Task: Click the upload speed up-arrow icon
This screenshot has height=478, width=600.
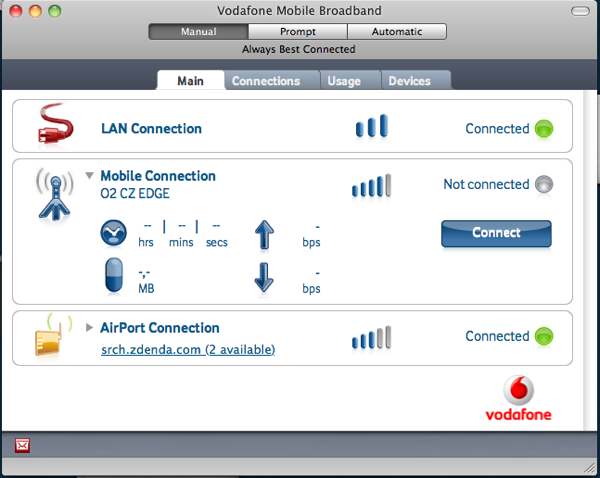Action: [264, 235]
